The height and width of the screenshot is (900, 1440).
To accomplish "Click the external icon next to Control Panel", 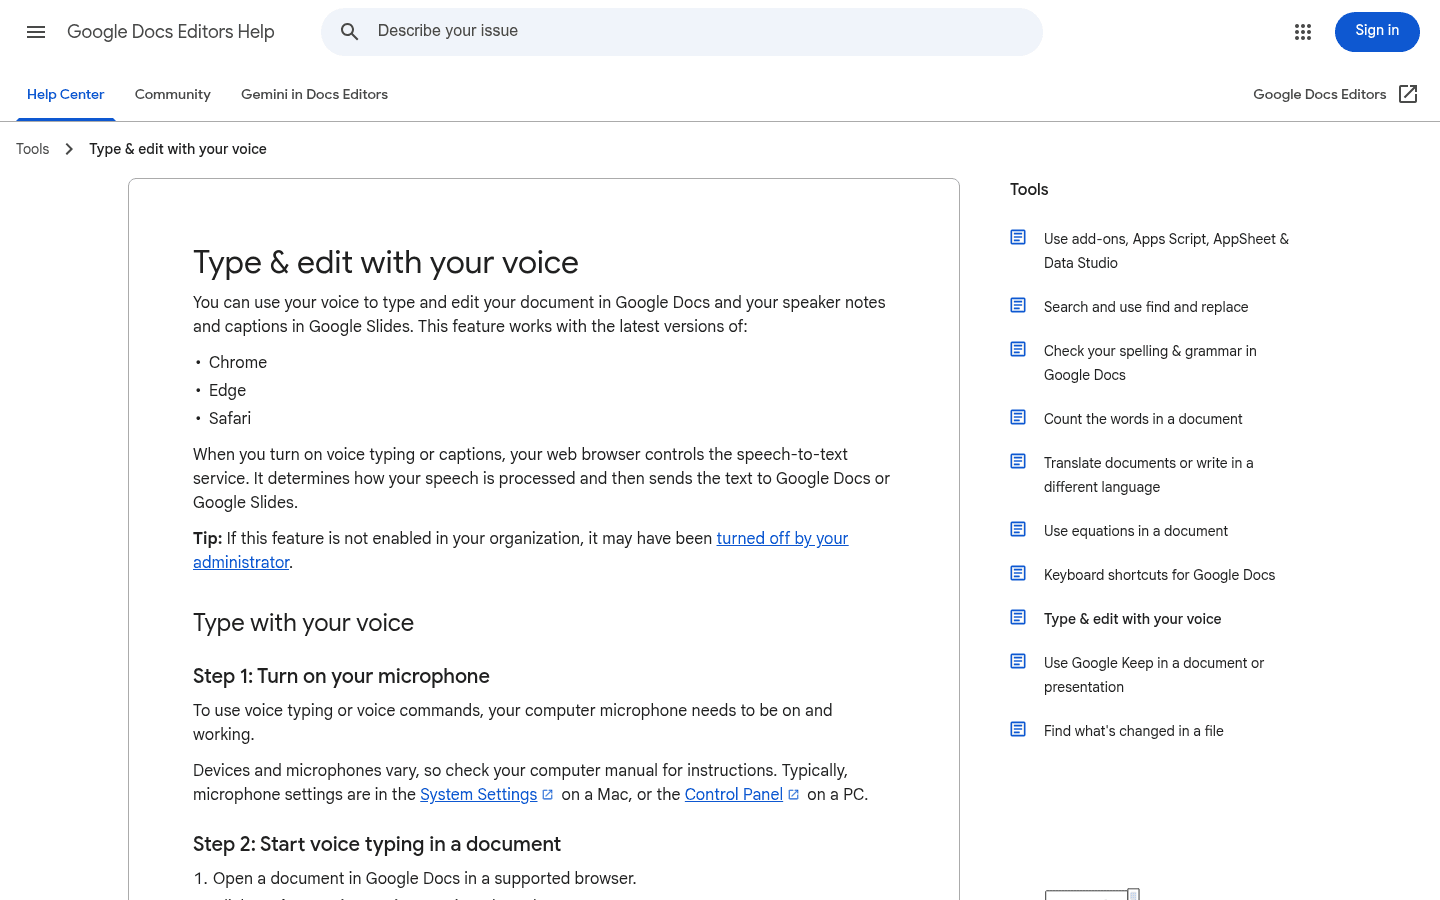I will point(794,795).
